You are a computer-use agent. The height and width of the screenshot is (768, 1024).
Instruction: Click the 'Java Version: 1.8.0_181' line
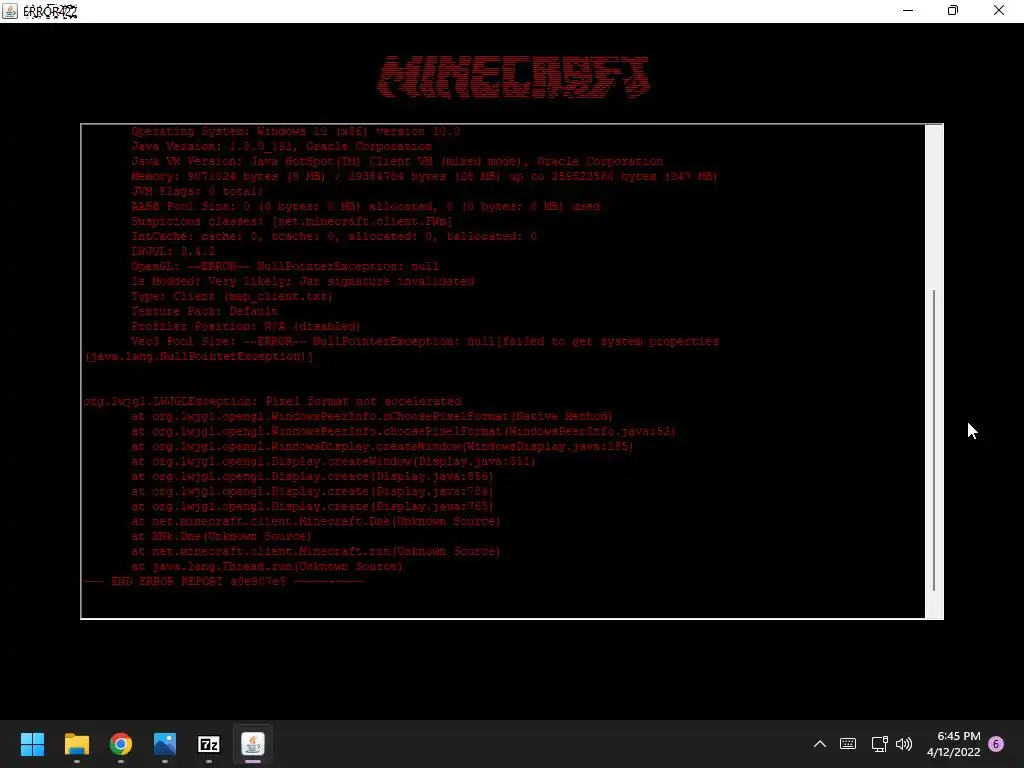click(x=281, y=146)
